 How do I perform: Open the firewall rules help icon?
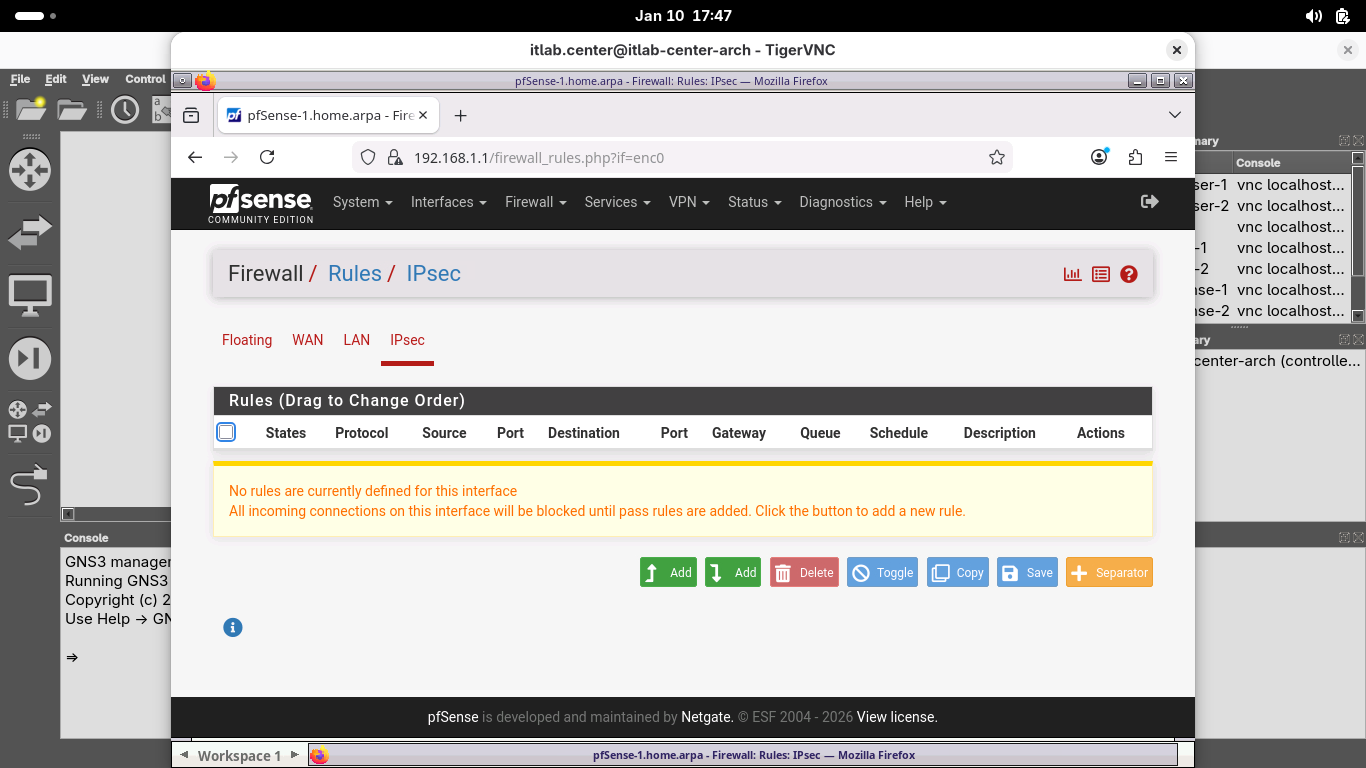pyautogui.click(x=1129, y=274)
